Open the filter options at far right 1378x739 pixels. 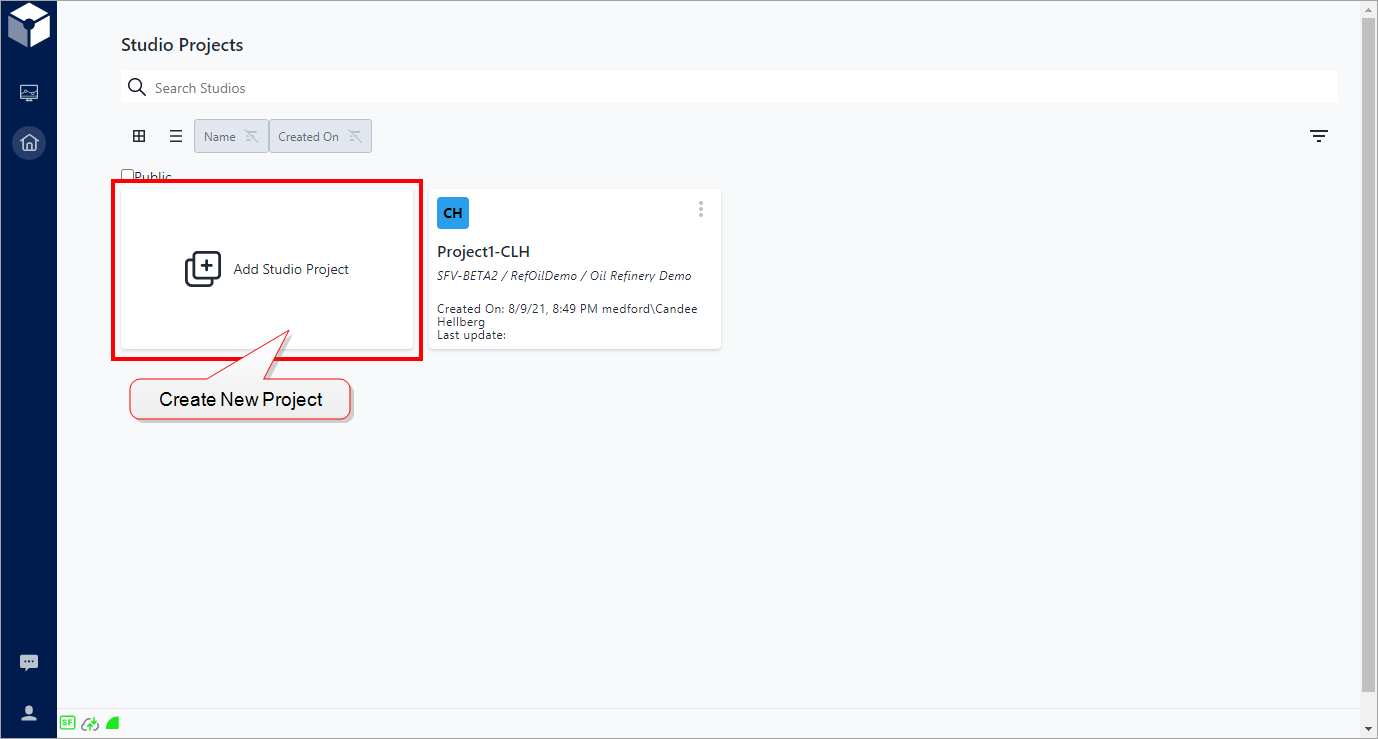pyautogui.click(x=1319, y=137)
